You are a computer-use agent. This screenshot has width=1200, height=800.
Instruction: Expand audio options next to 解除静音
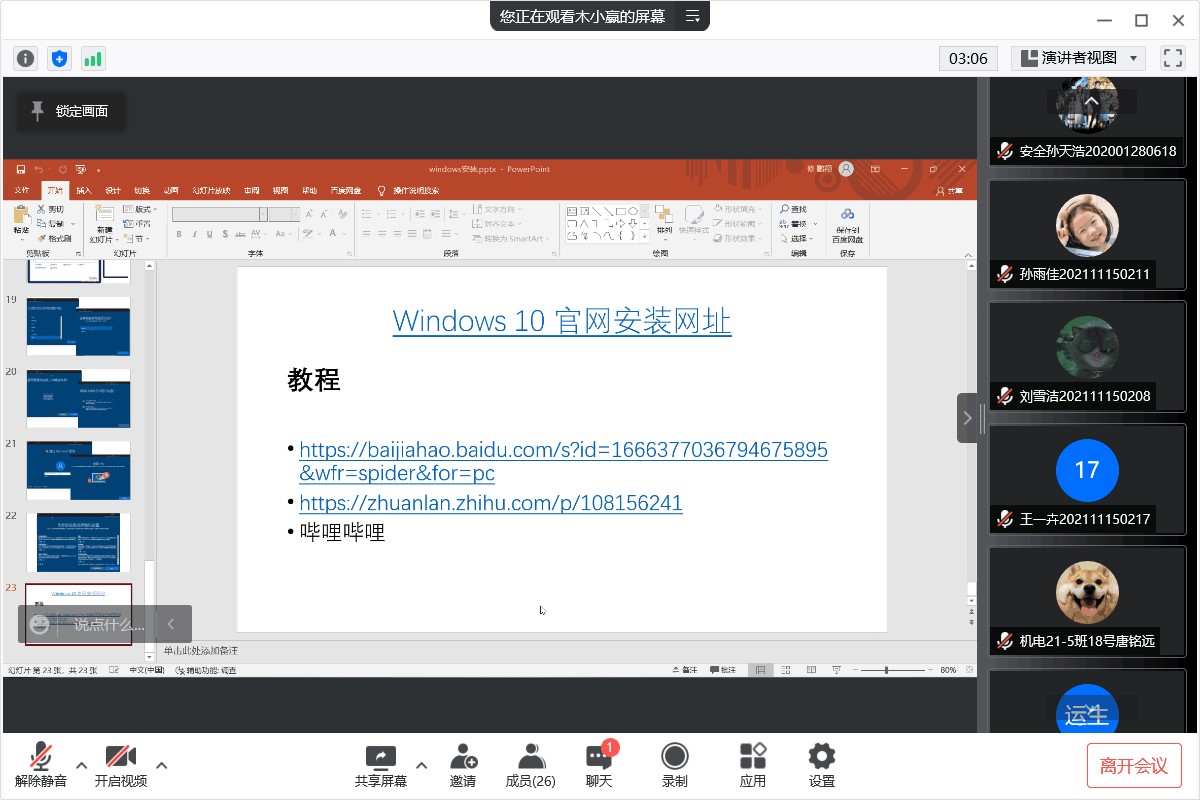pos(82,766)
